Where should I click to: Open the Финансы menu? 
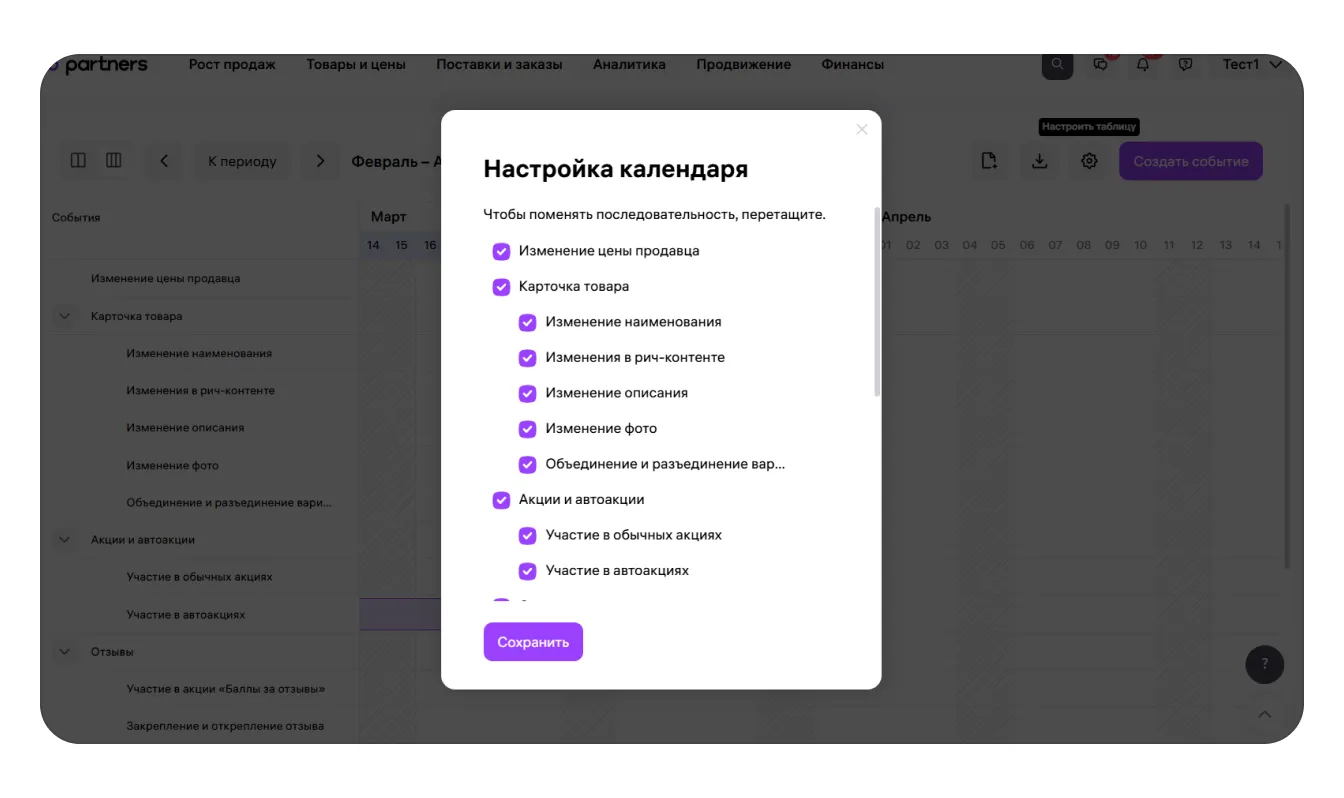852,65
